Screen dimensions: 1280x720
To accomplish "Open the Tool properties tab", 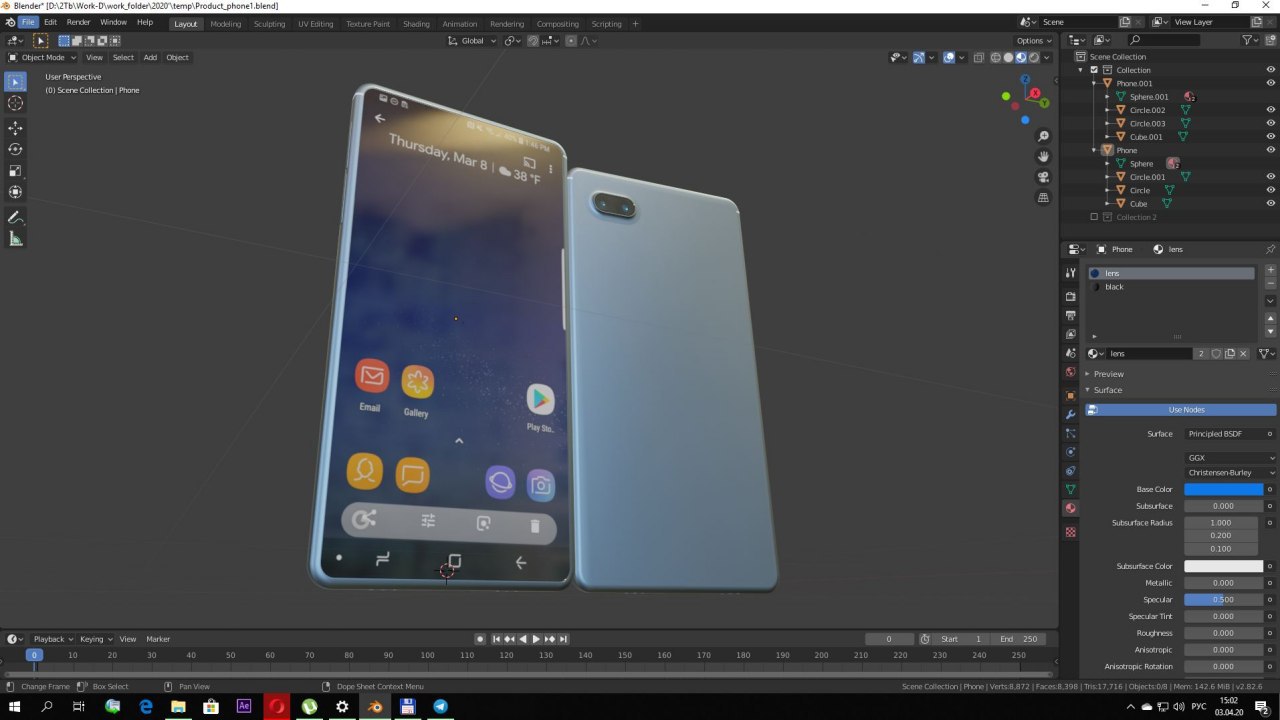I will coord(1070,273).
